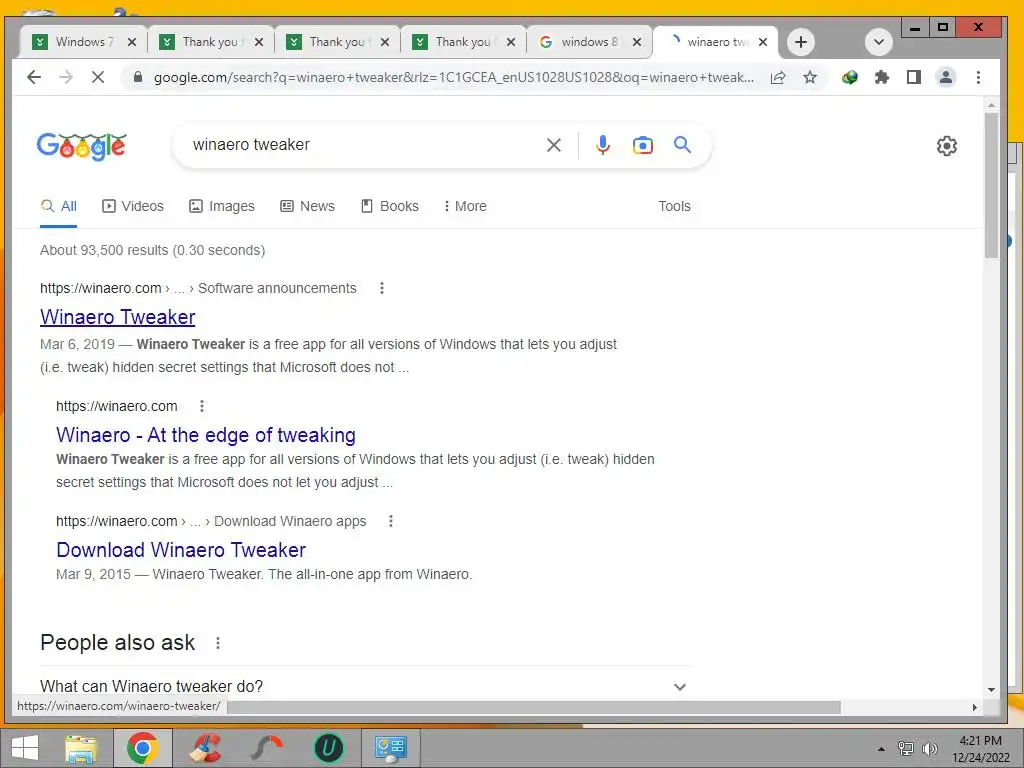Open the Internet Download Manager extension icon

(x=850, y=78)
